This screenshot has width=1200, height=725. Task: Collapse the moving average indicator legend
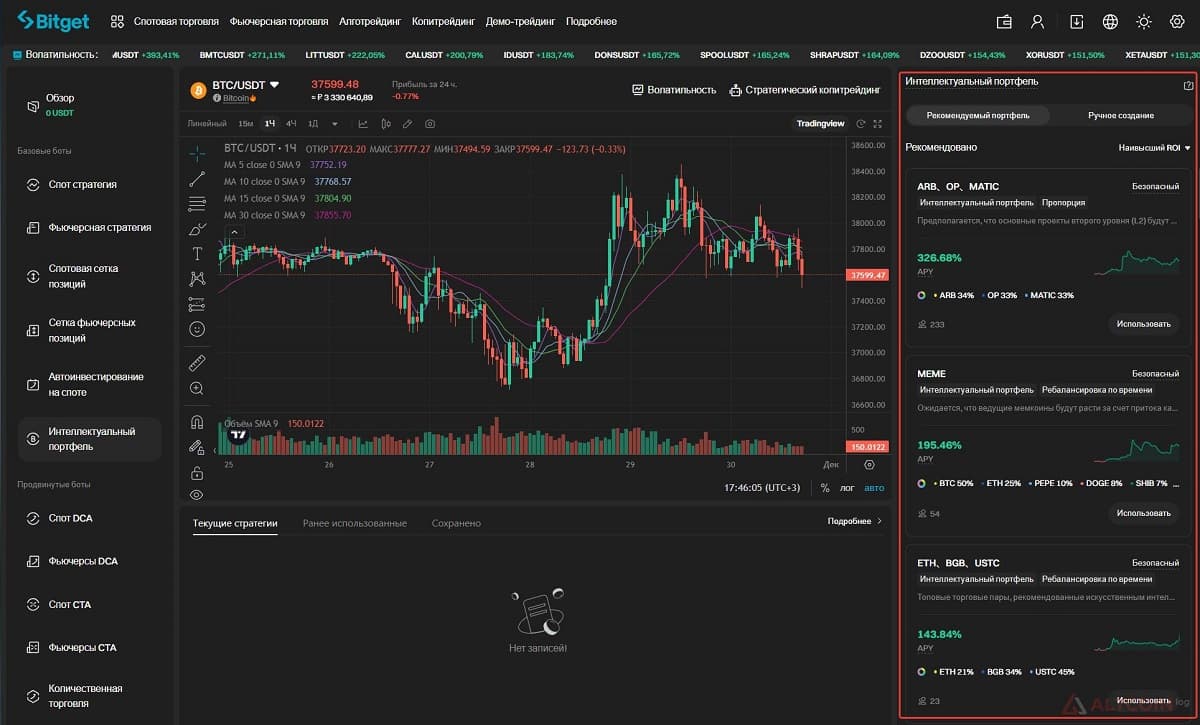pos(234,232)
